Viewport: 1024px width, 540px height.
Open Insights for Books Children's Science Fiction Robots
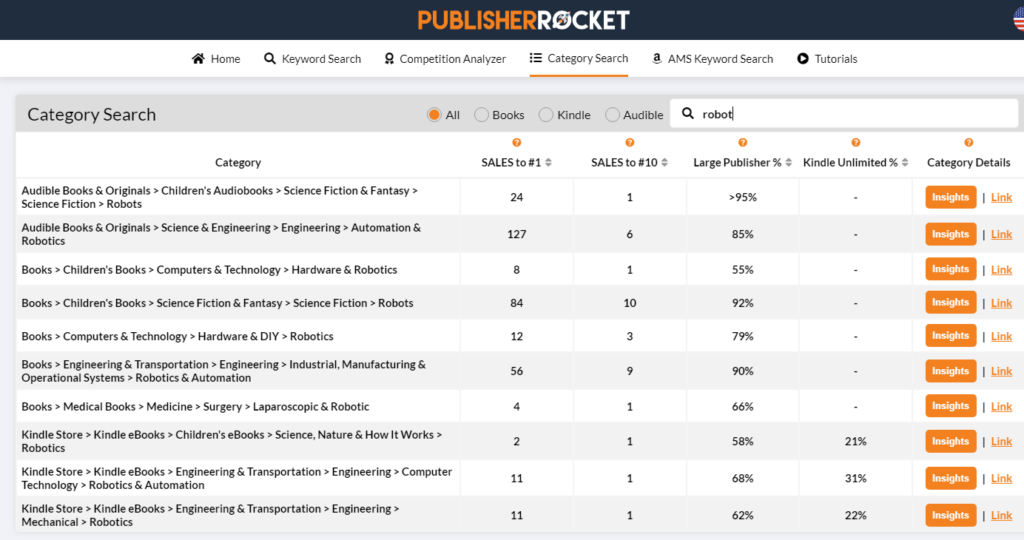[950, 302]
